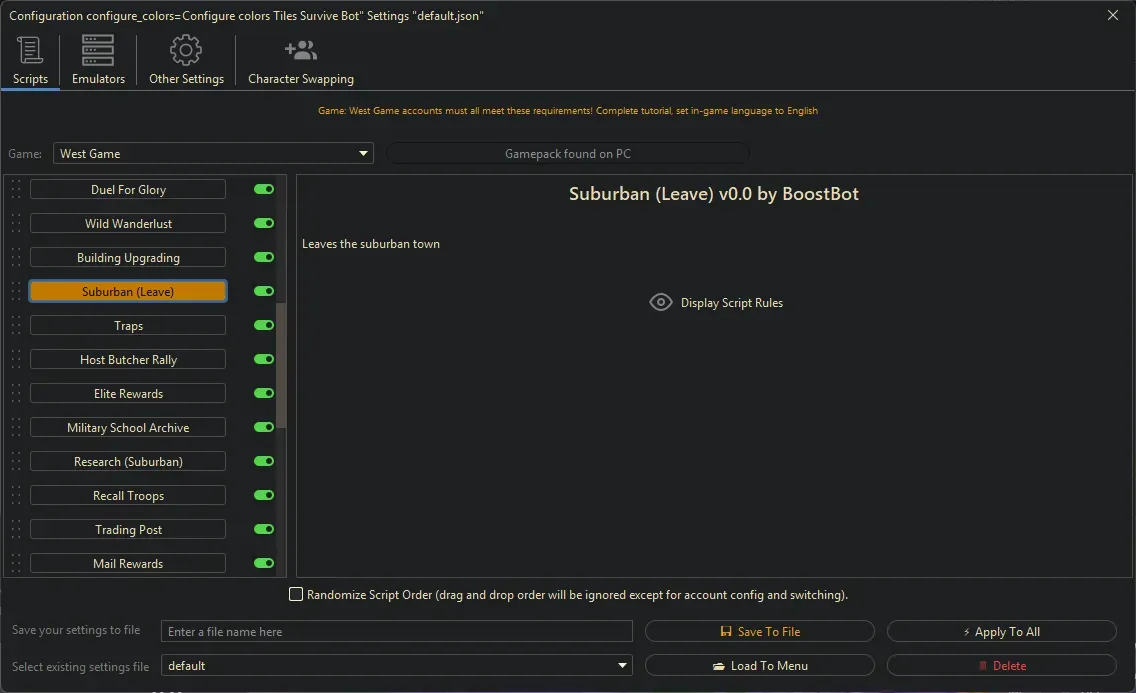Click drag handle next to Trading Post
This screenshot has height=693, width=1136.
15,529
